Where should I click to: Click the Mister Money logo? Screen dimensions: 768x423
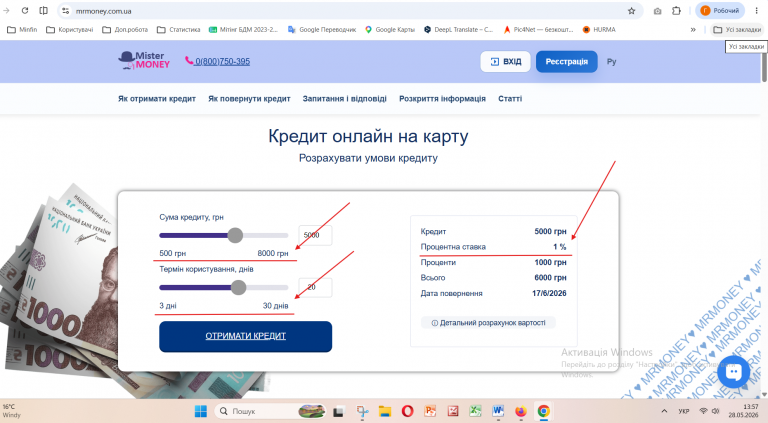[144, 61]
